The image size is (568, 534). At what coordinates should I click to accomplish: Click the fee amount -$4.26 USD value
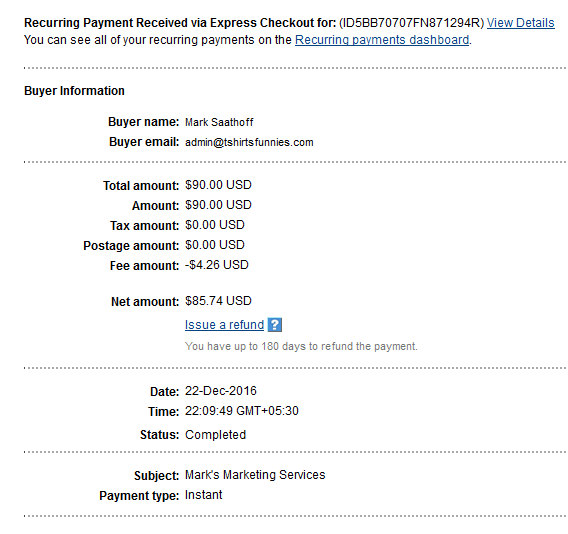click(217, 265)
